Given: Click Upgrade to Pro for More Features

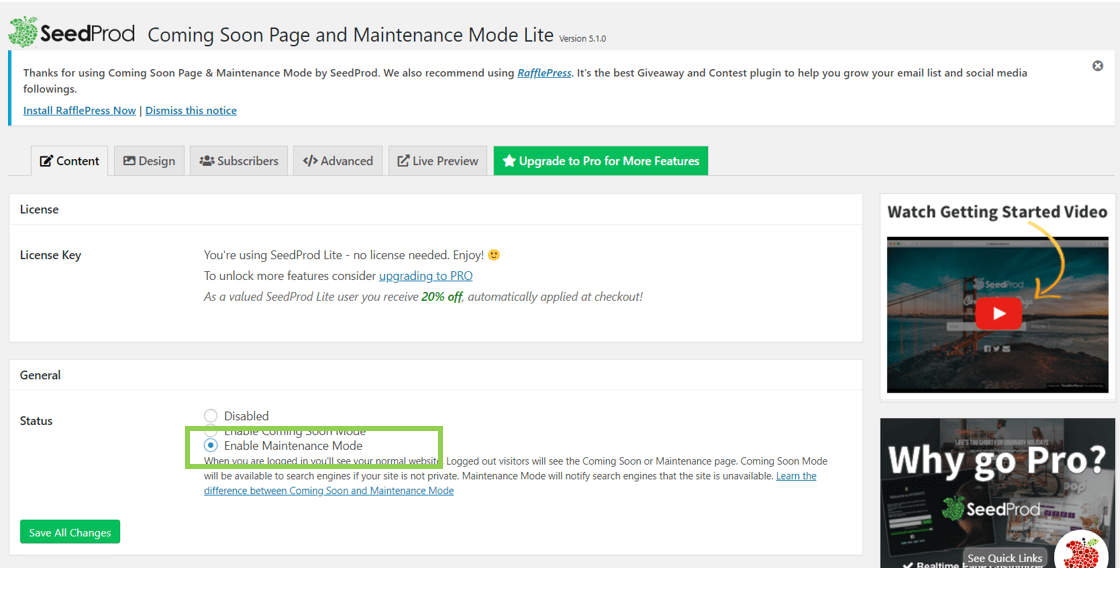Looking at the screenshot, I should [600, 161].
